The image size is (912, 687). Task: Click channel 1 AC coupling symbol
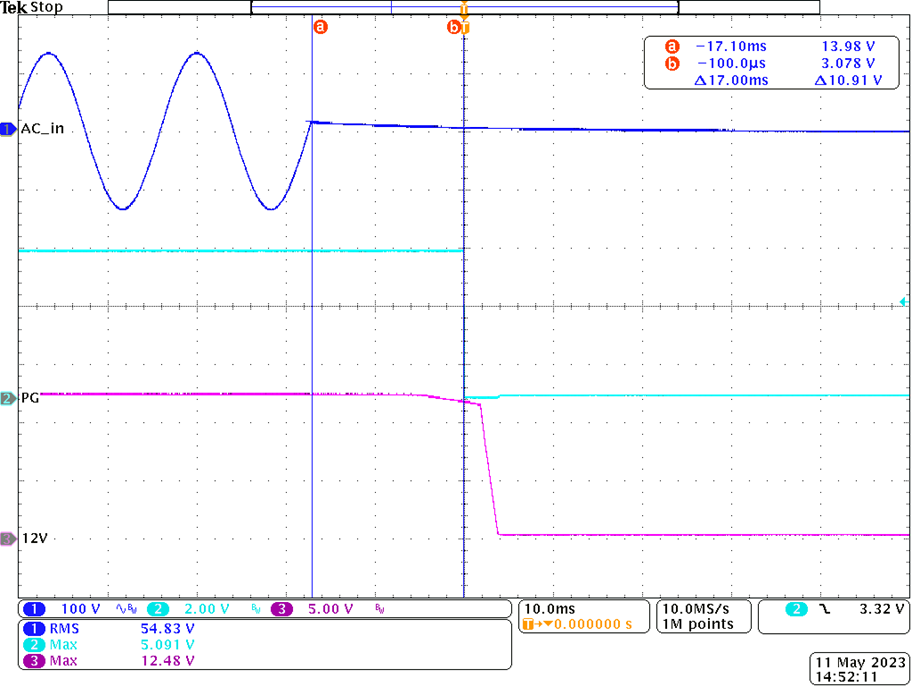pyautogui.click(x=121, y=609)
